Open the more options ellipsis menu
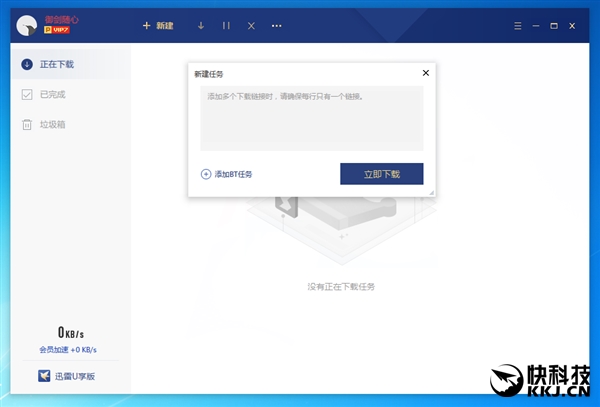 [277, 26]
